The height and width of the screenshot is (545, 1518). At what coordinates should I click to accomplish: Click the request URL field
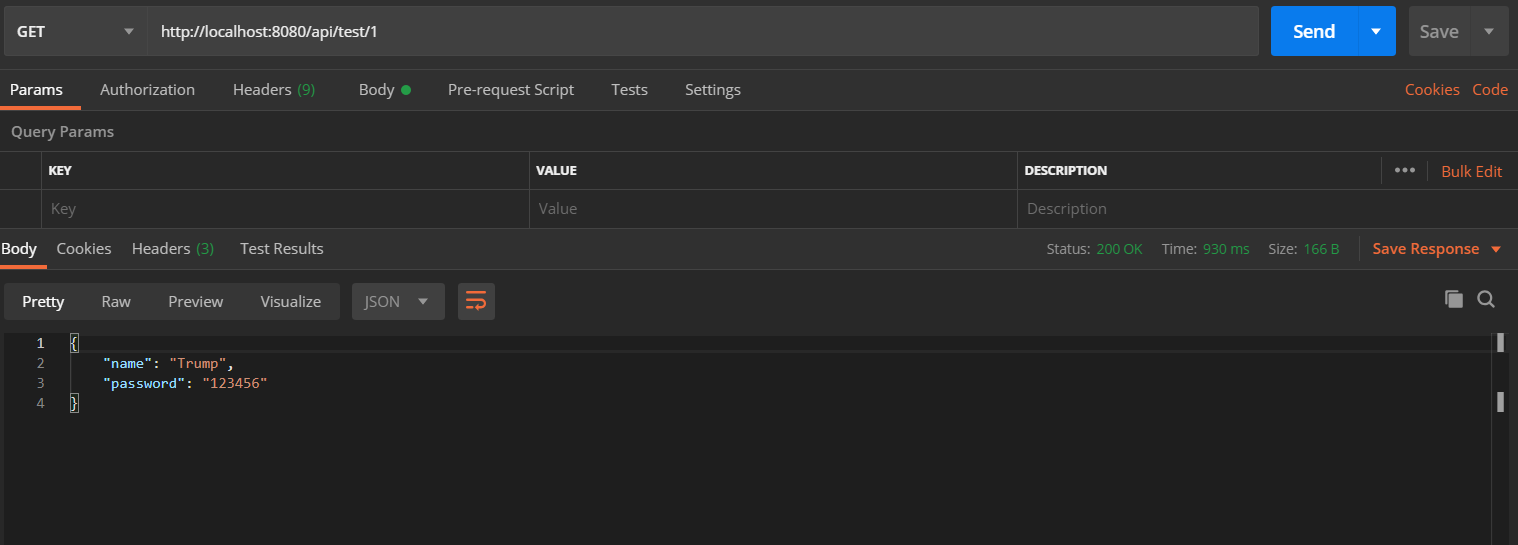(703, 31)
